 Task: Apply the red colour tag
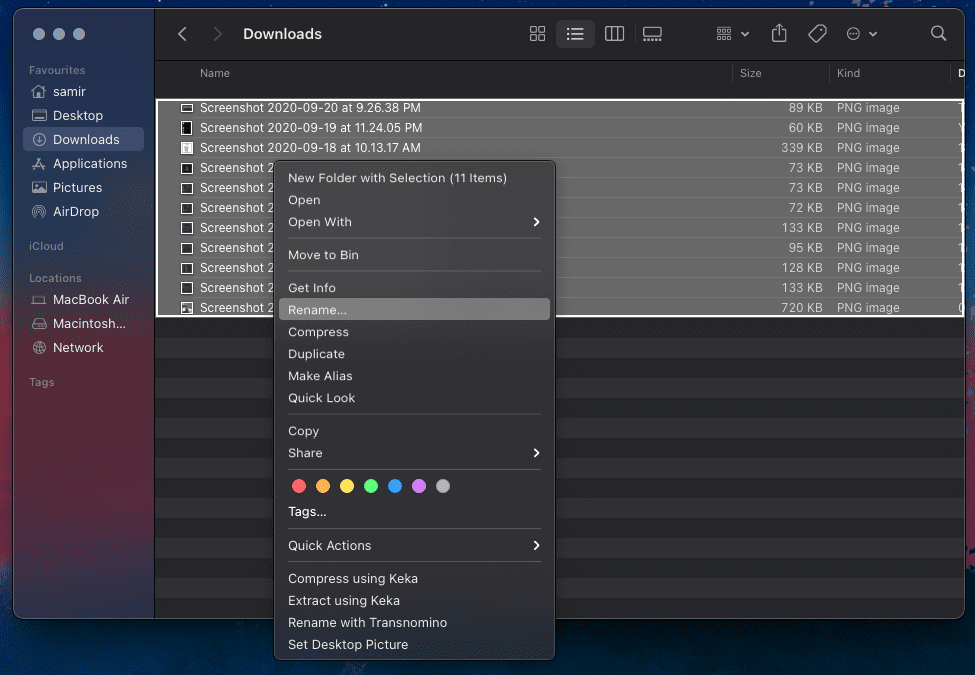click(298, 486)
